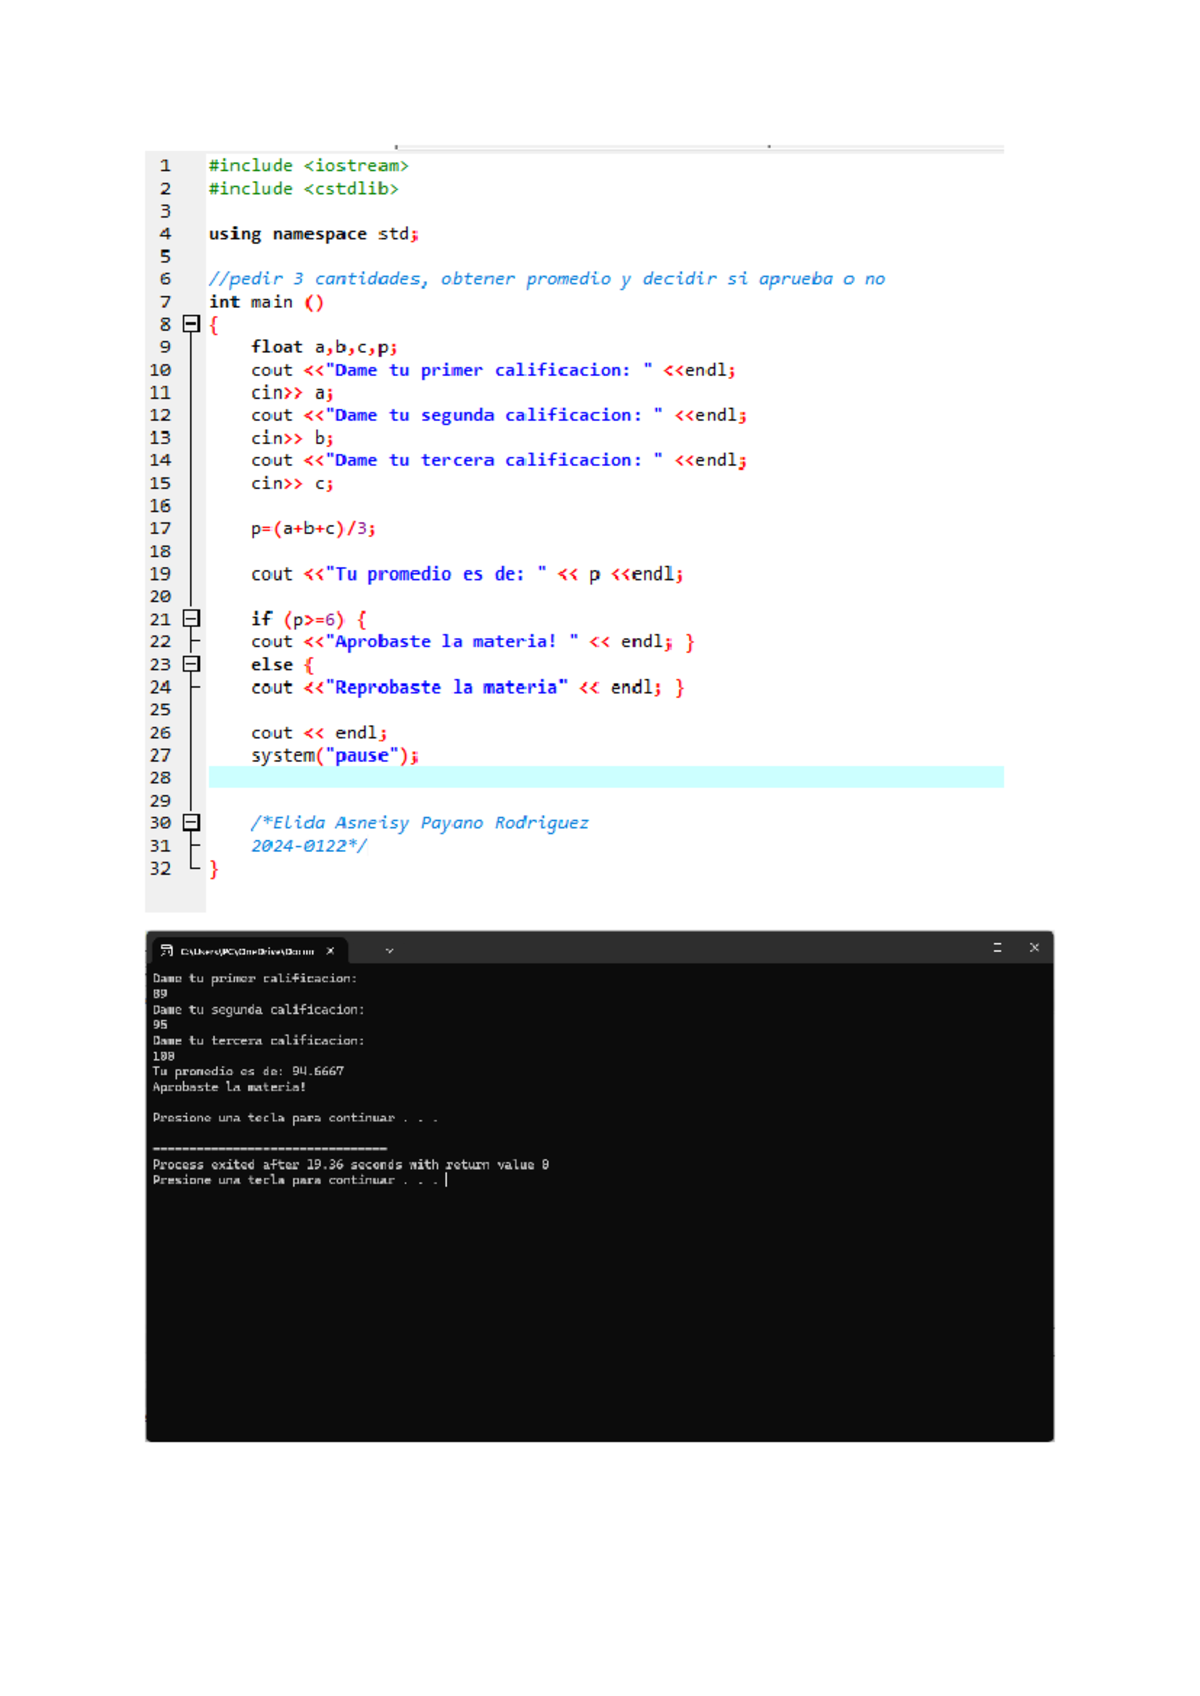
Task: Click the blue comment on line 6
Action: pyautogui.click(x=546, y=279)
